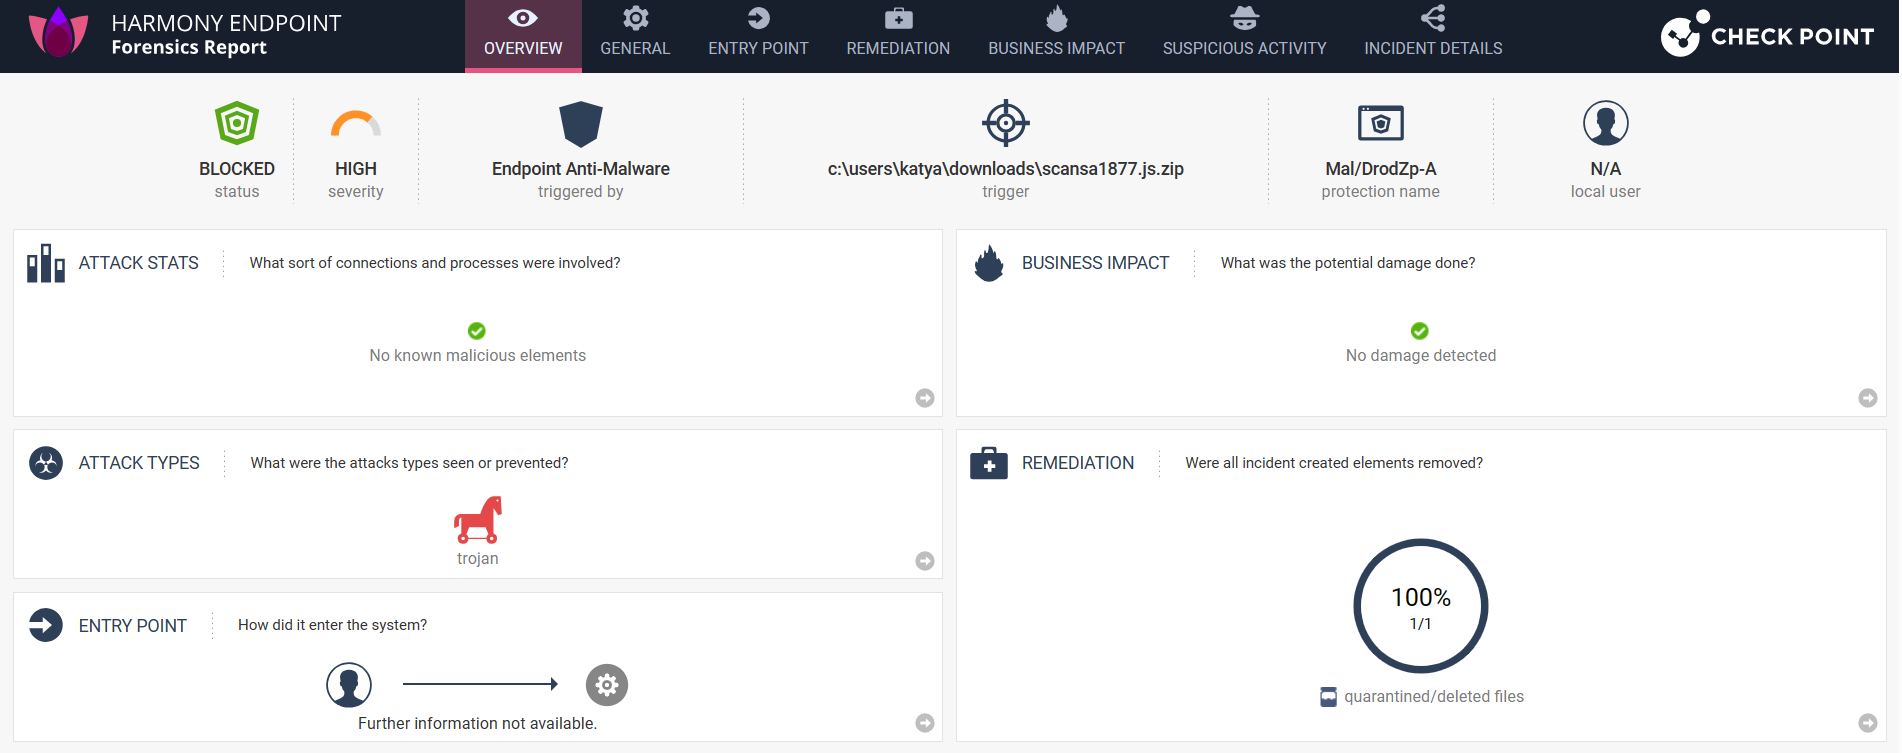Image resolution: width=1902 pixels, height=753 pixels.
Task: Click the Attack Types panel title
Action: click(x=139, y=463)
